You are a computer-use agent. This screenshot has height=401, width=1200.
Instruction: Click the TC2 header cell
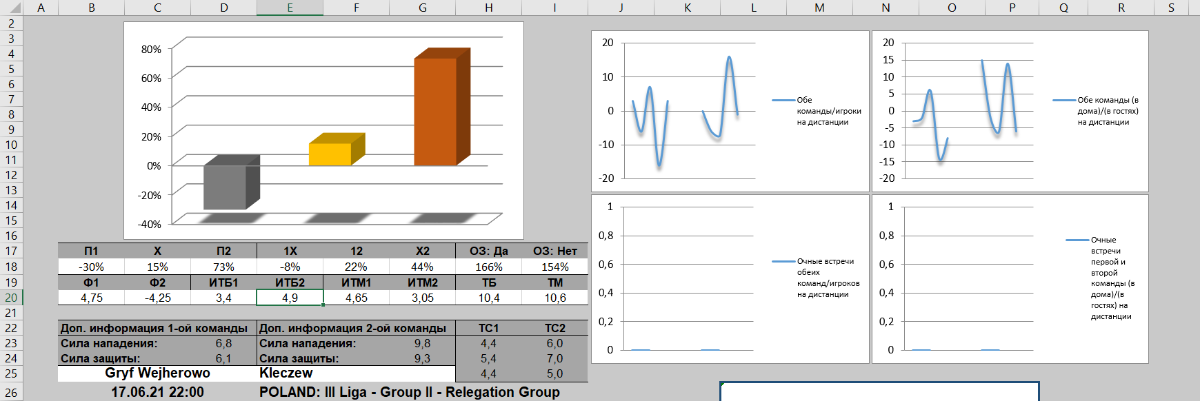[x=554, y=328]
